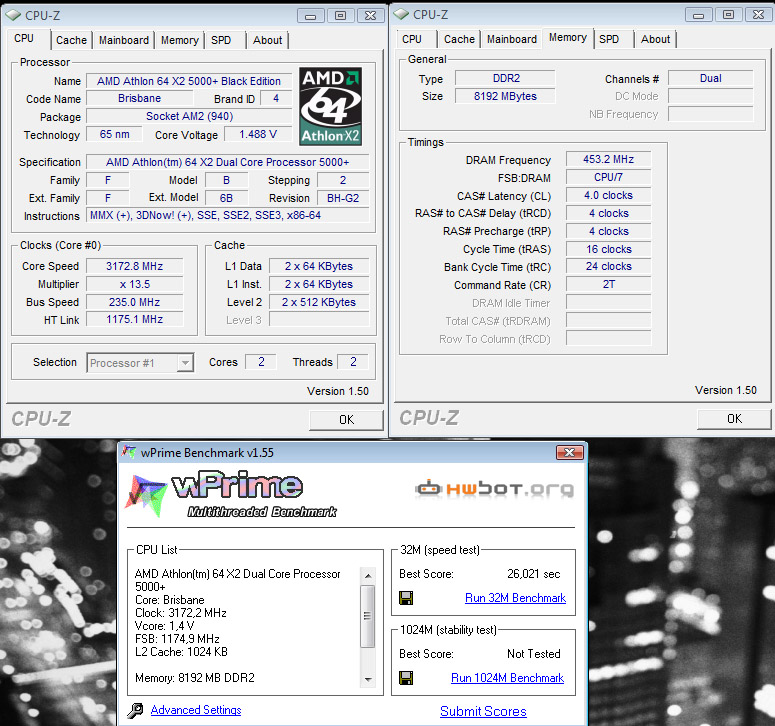The image size is (775, 726).
Task: Click the HT Link value 1175.1 MHz
Action: point(134,320)
